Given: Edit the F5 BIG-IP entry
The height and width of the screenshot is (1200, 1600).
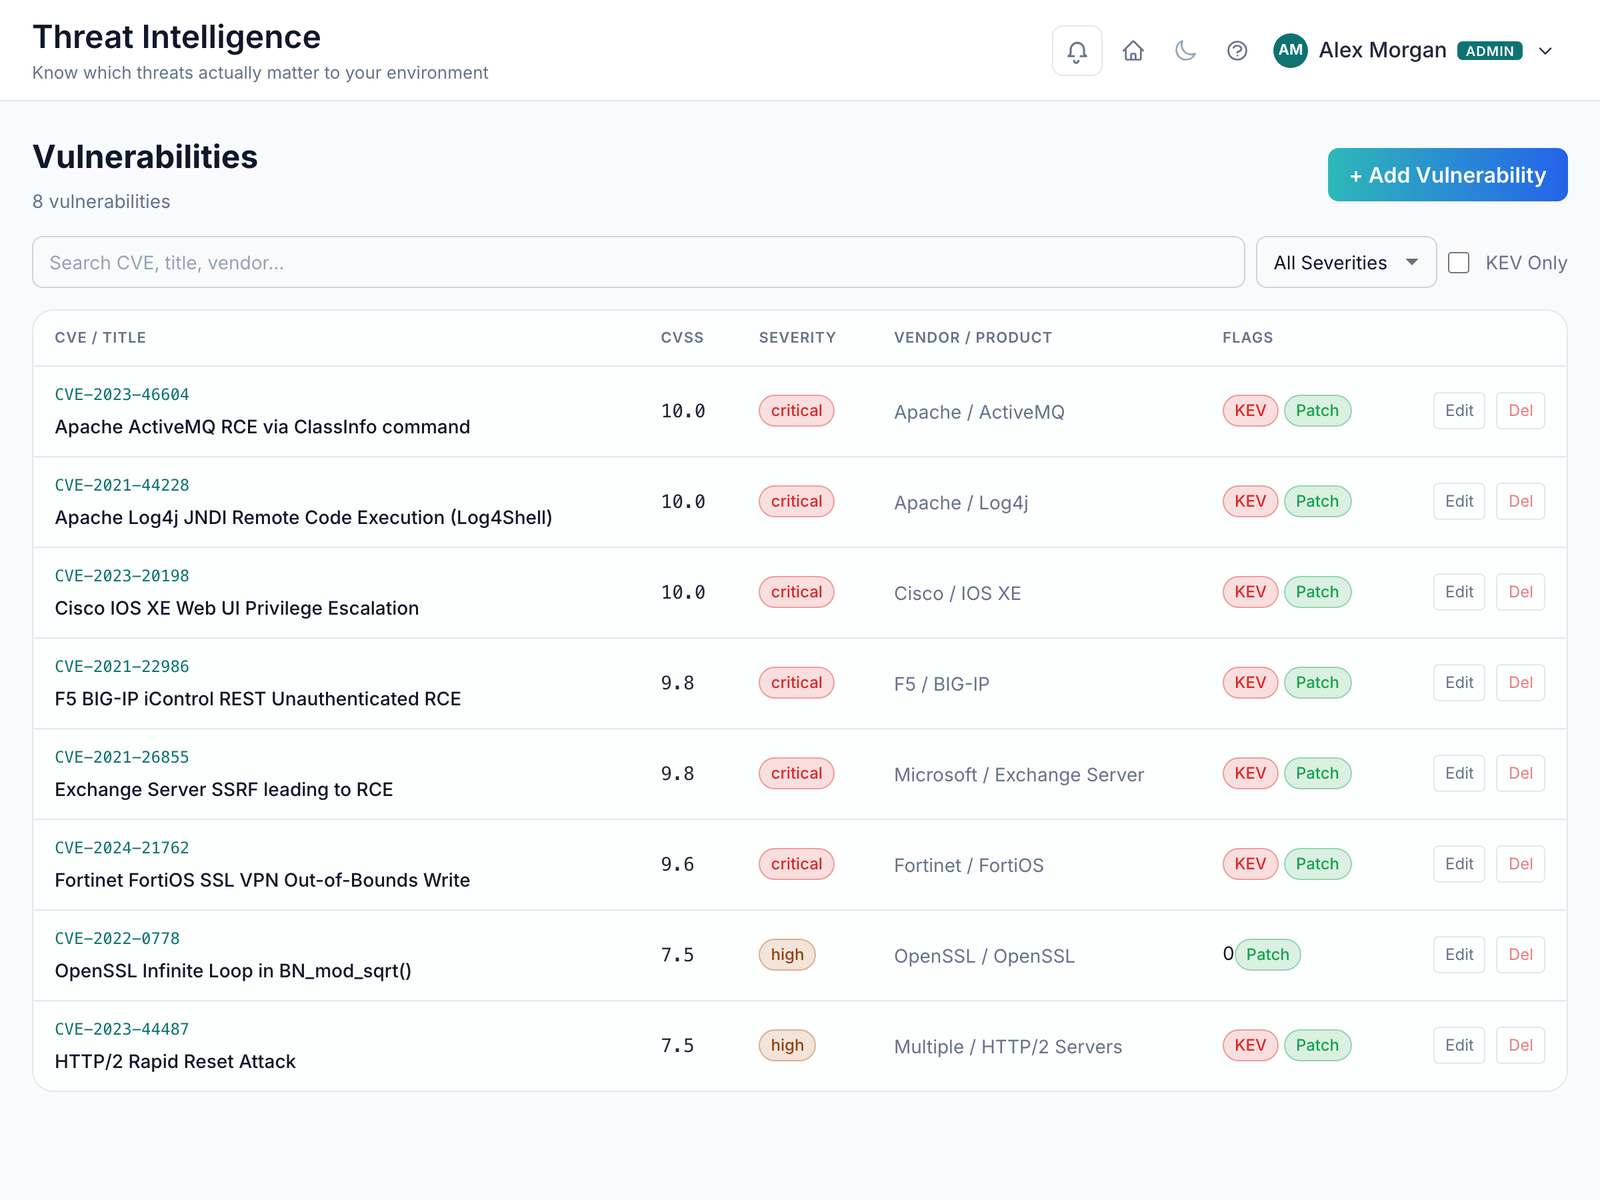Looking at the screenshot, I should [1459, 683].
